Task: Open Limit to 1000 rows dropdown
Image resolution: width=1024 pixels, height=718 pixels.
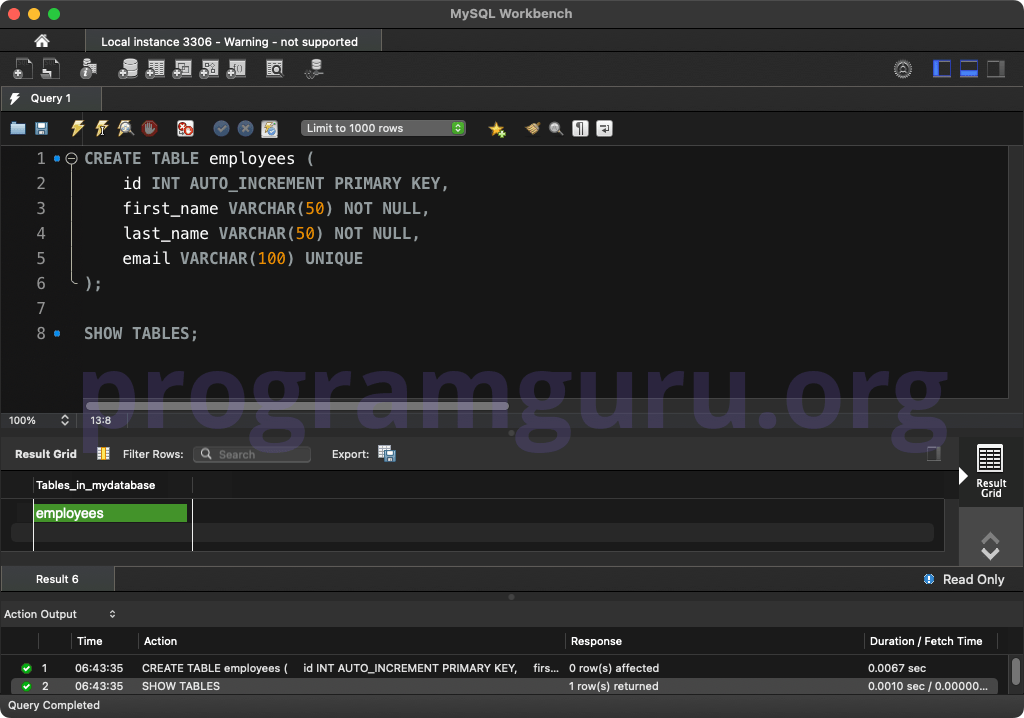Action: click(383, 128)
